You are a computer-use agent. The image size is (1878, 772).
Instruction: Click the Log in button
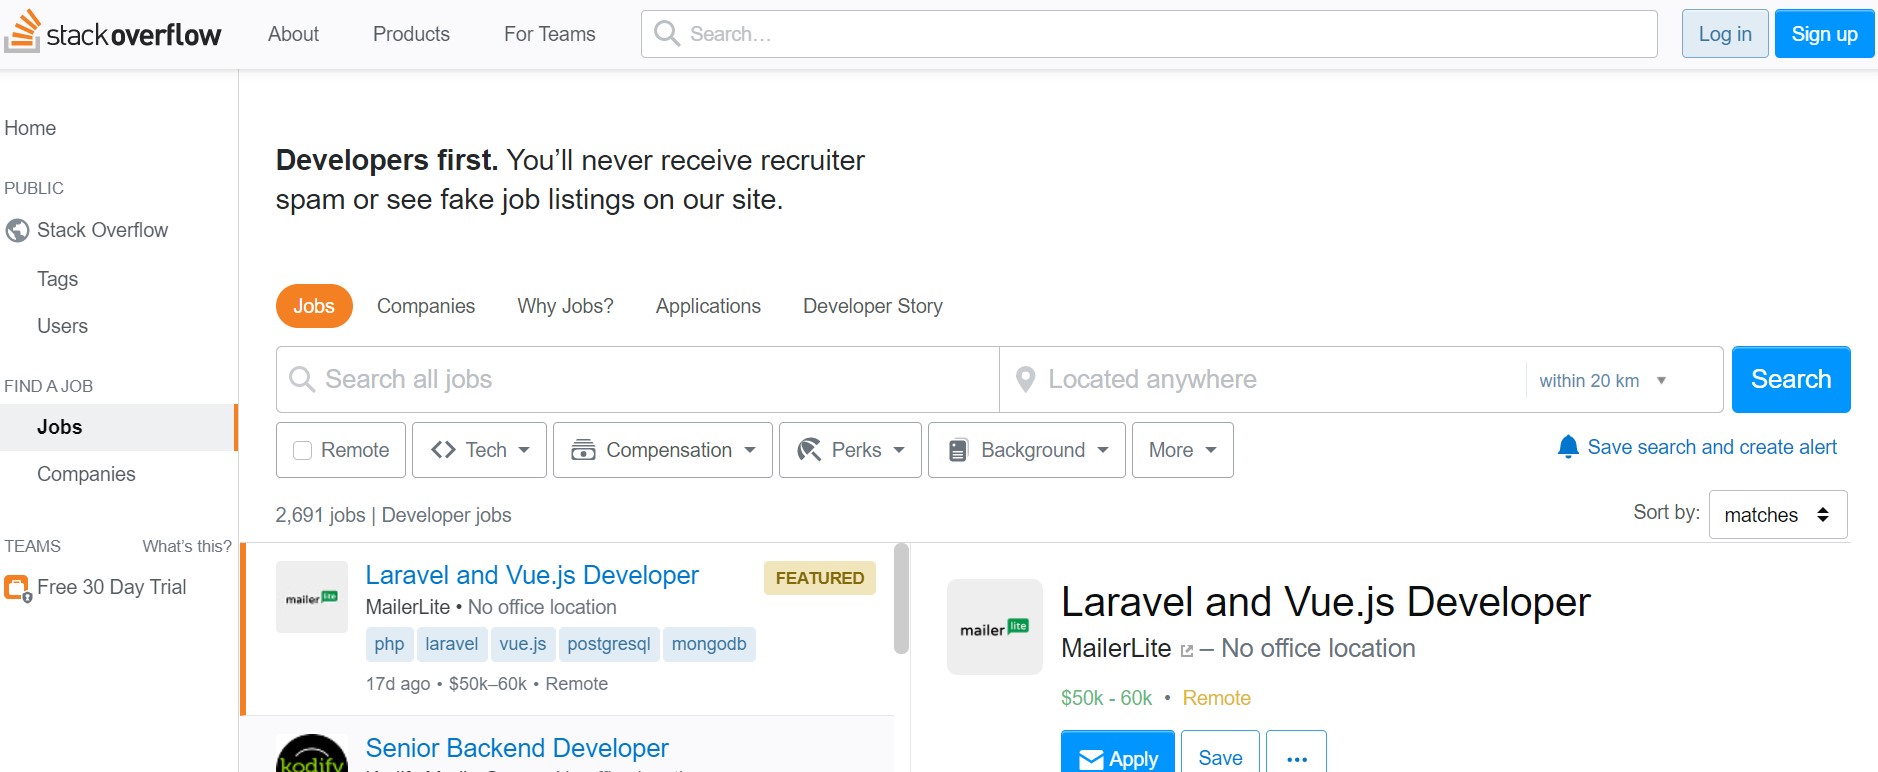(1725, 34)
